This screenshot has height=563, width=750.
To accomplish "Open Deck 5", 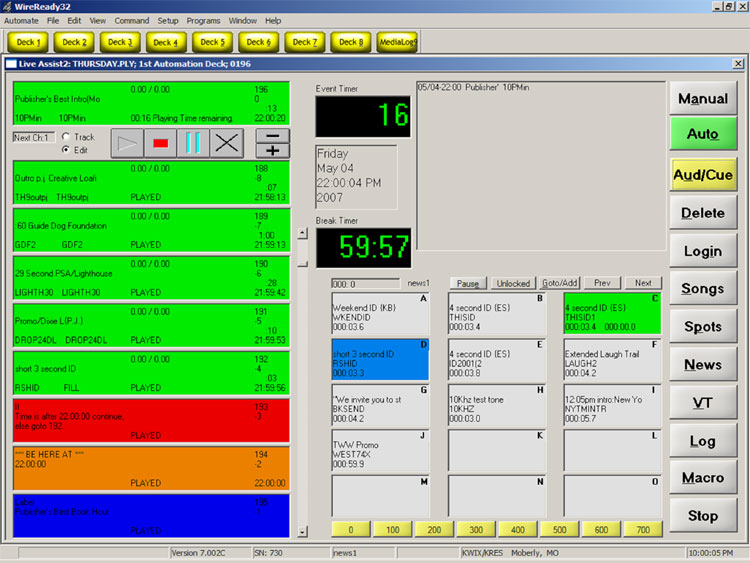I will click(x=212, y=42).
